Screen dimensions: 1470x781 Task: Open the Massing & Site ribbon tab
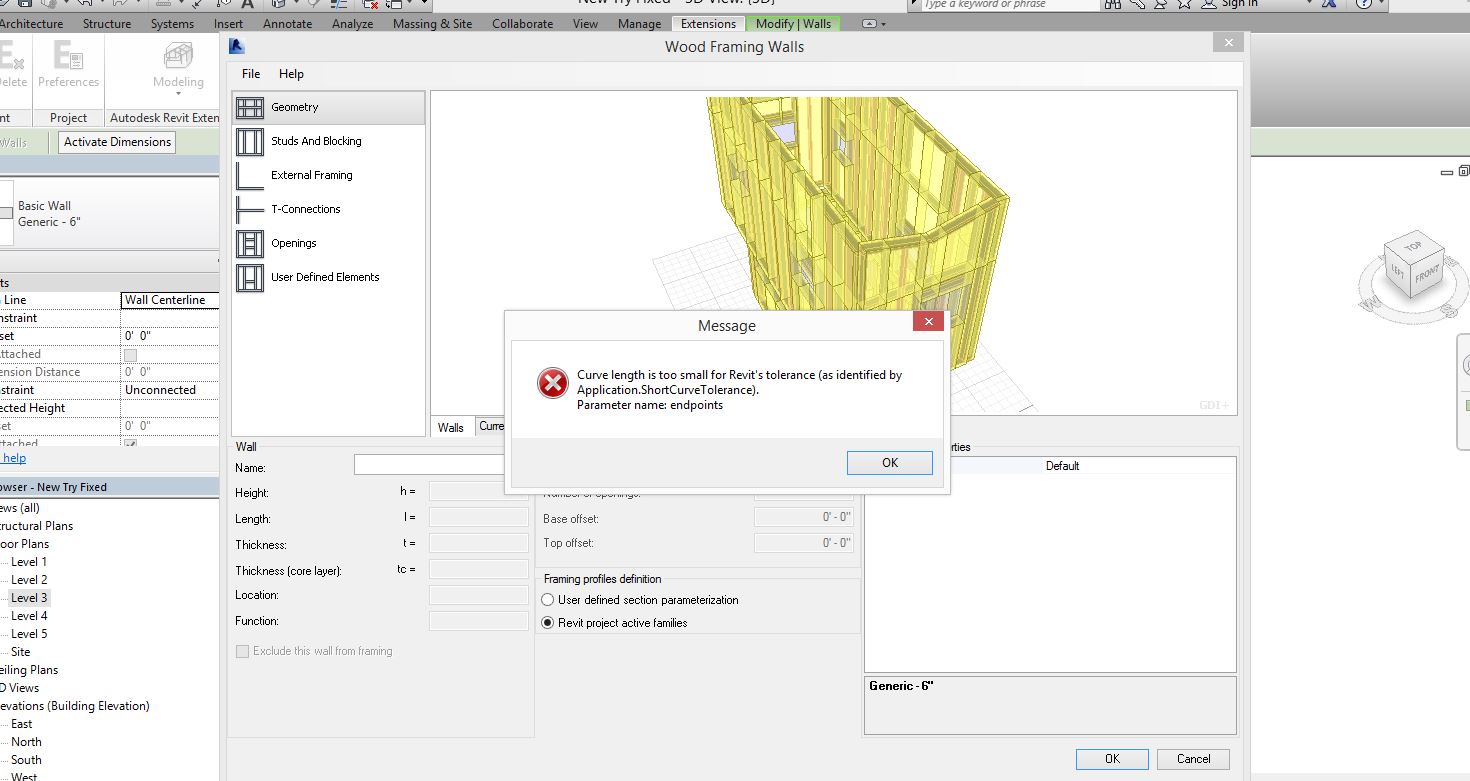click(432, 24)
